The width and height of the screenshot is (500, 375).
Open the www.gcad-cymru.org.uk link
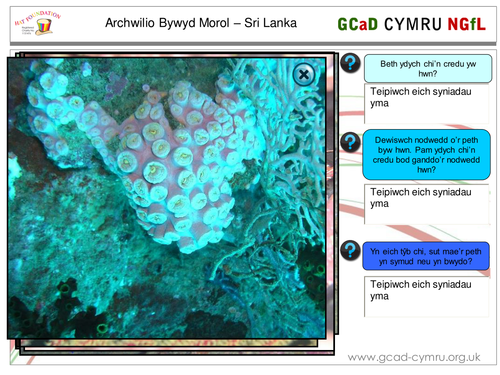[414, 357]
